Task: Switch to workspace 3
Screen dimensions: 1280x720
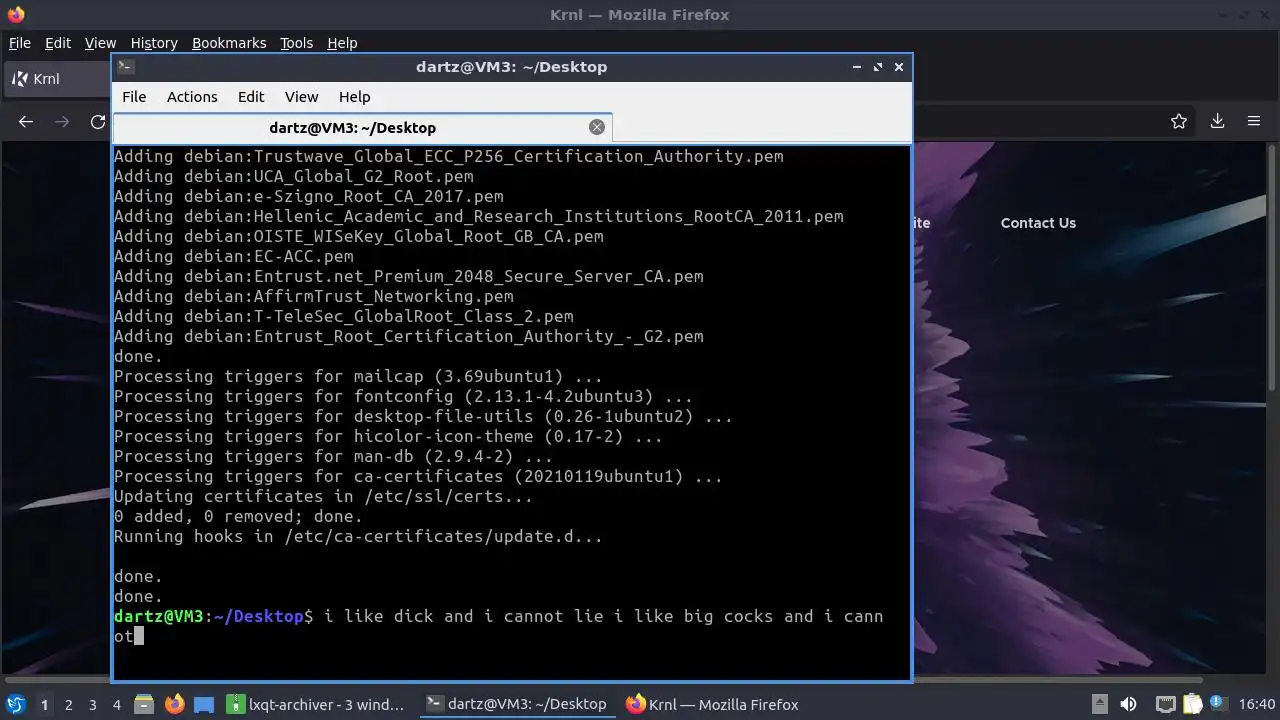Action: (x=92, y=704)
